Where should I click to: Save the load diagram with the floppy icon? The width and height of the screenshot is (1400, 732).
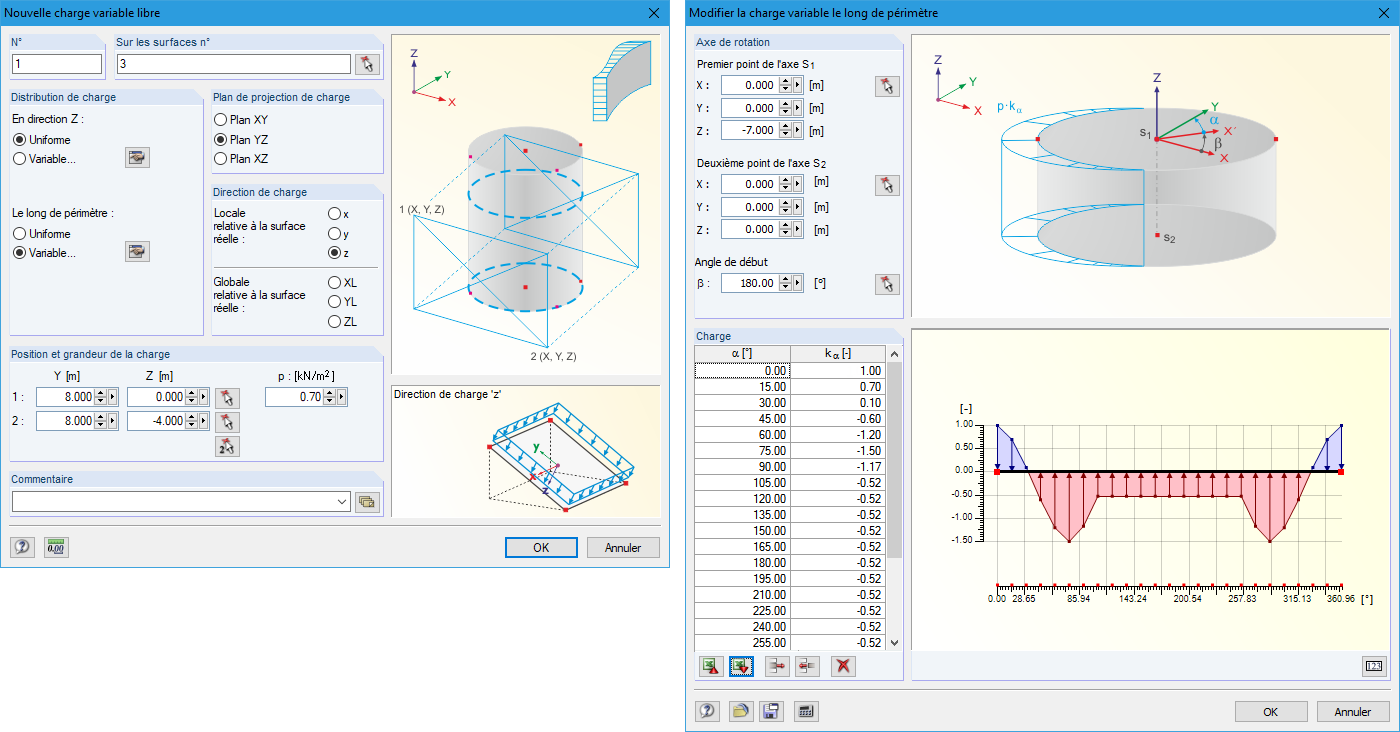coord(771,711)
